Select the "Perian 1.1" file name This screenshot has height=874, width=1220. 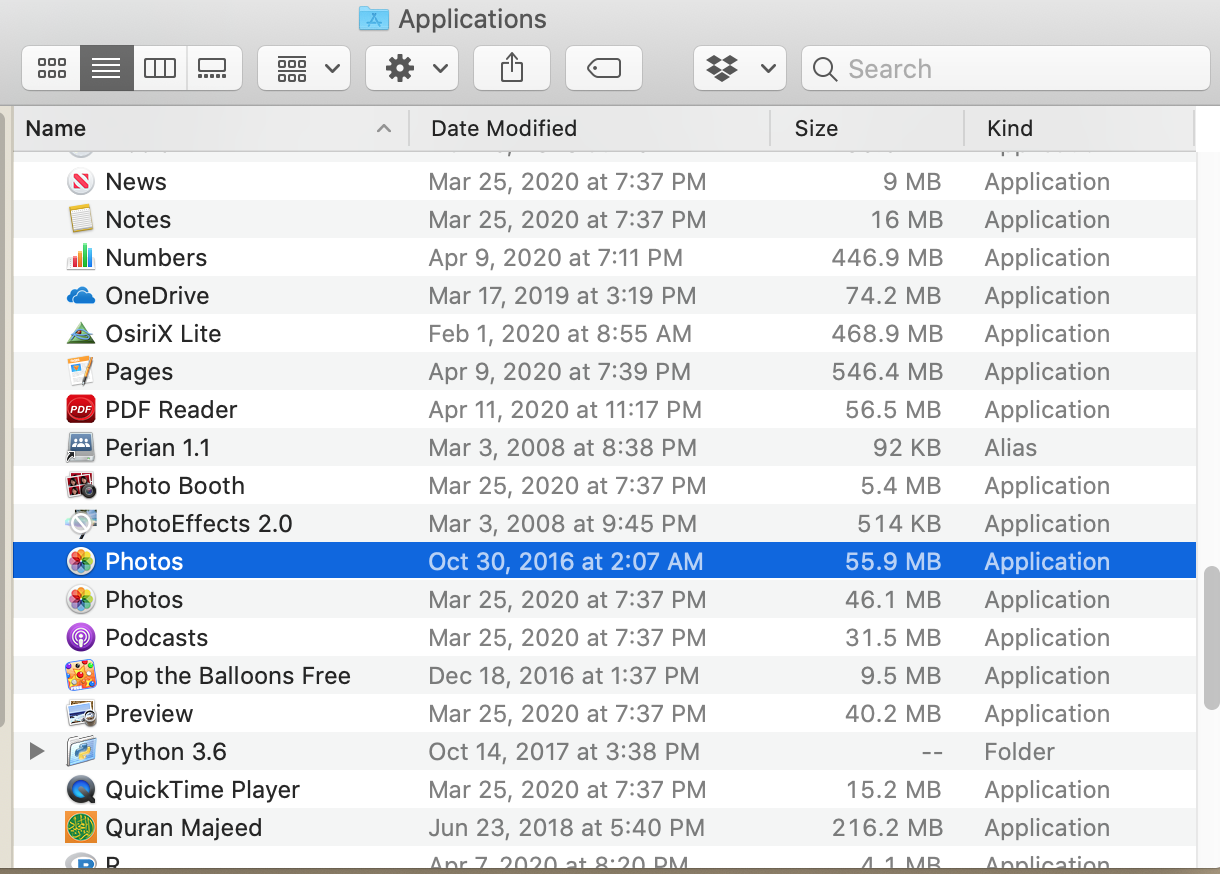pyautogui.click(x=158, y=448)
